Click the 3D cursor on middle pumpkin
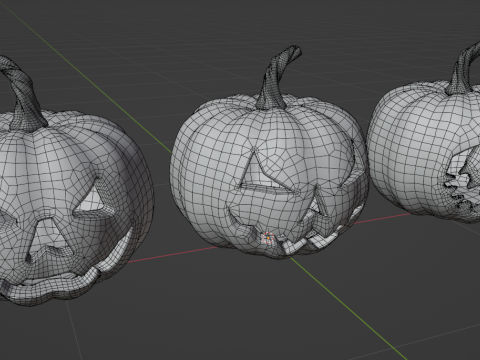This screenshot has height=360, width=480. click(268, 238)
